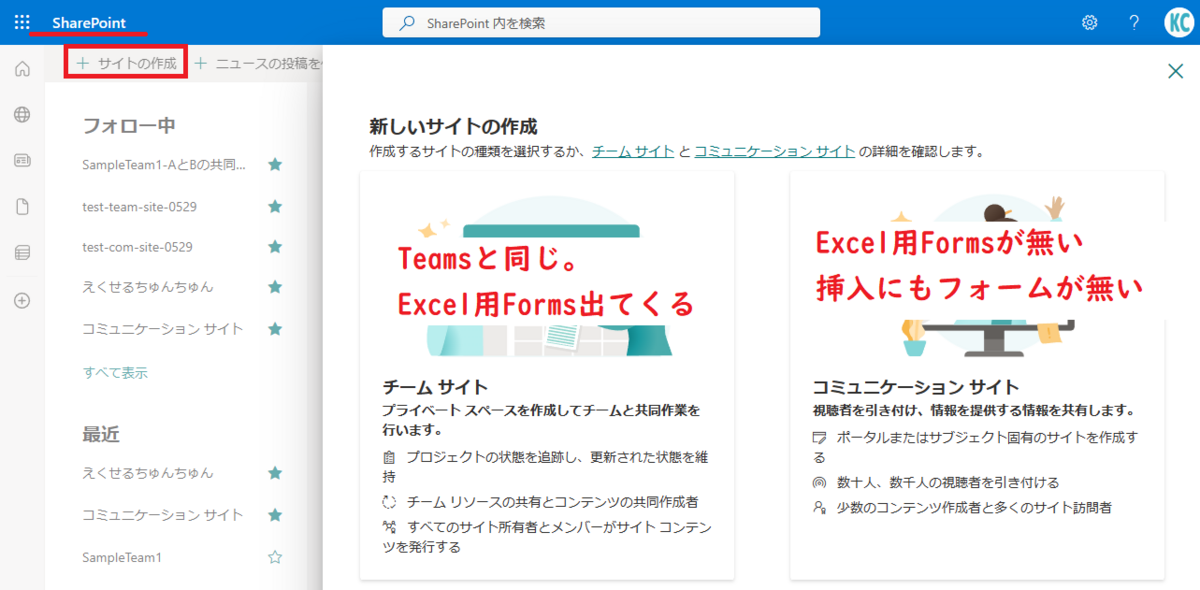
Task: Open the app launcher waffle icon
Action: tap(22, 22)
